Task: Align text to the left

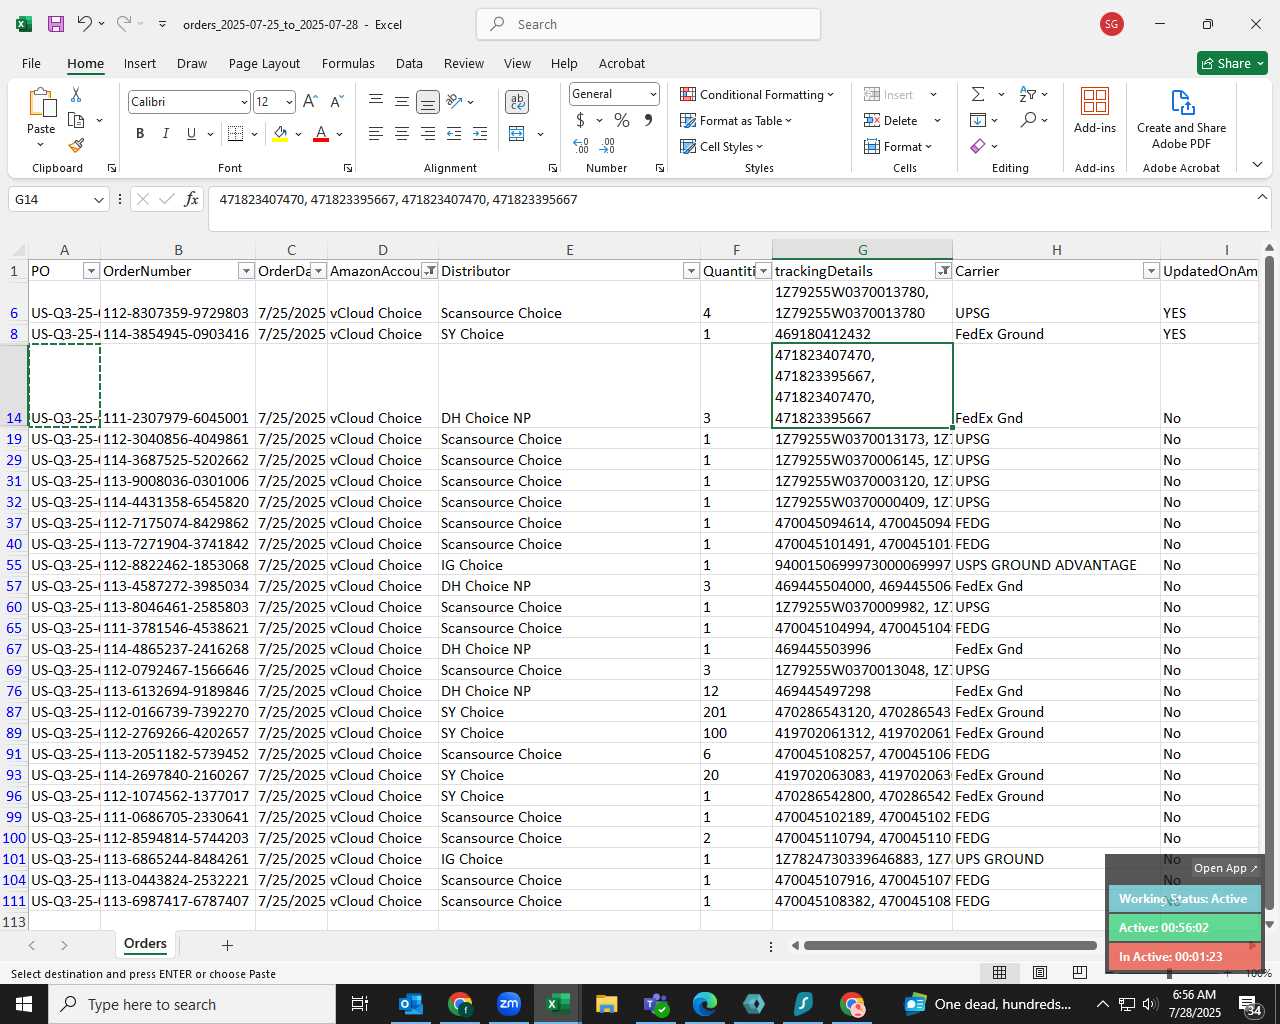Action: pos(376,134)
